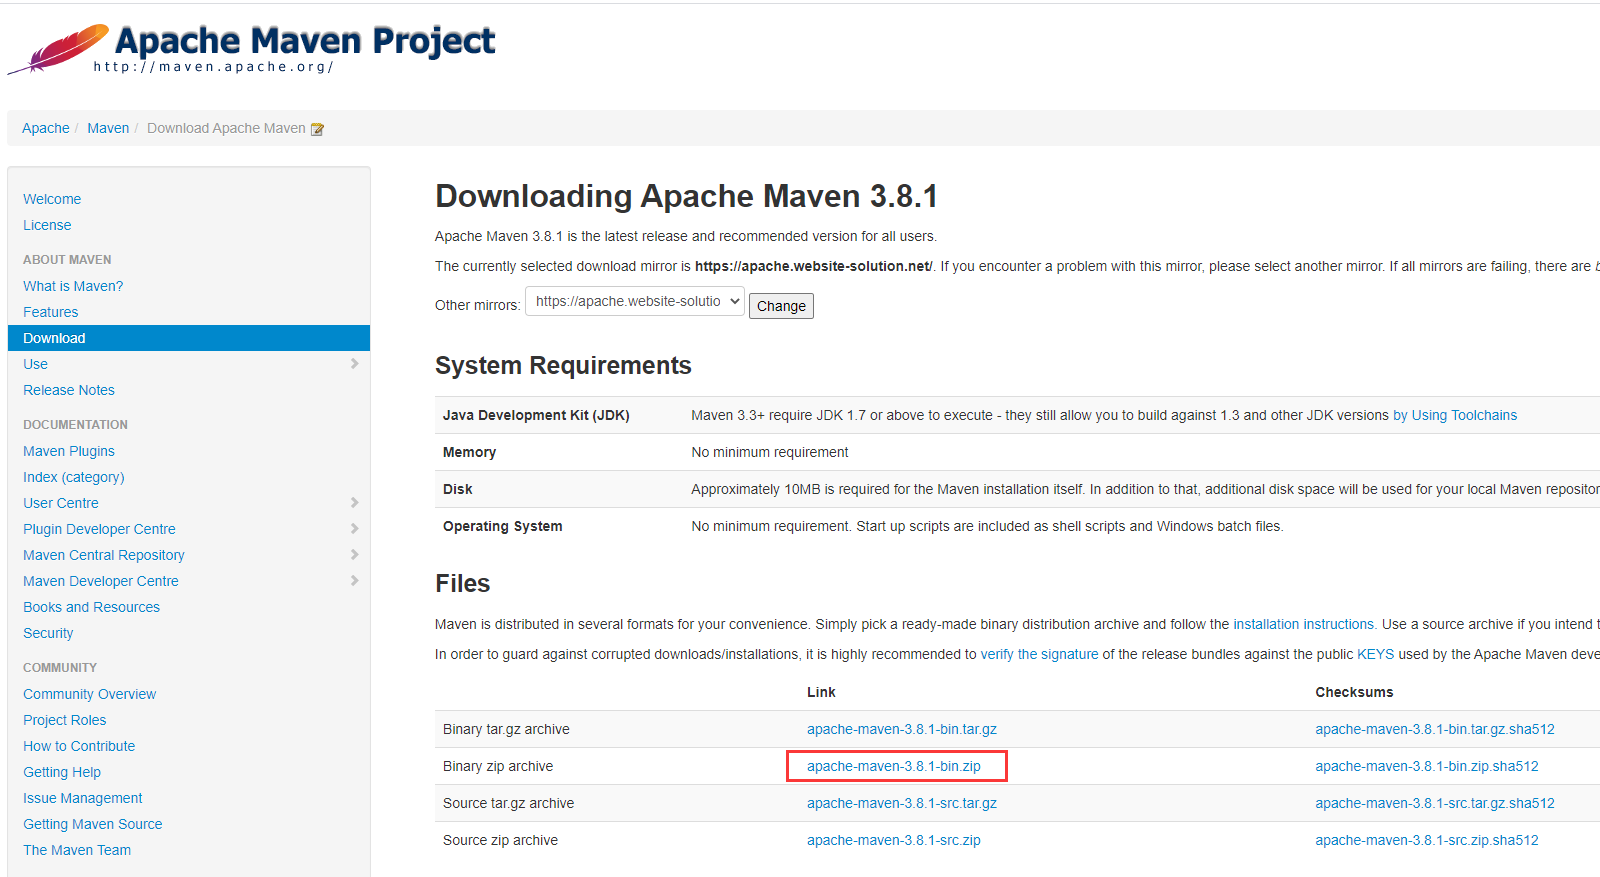This screenshot has height=877, width=1600.
Task: Open License in the sidebar
Action: pos(47,225)
